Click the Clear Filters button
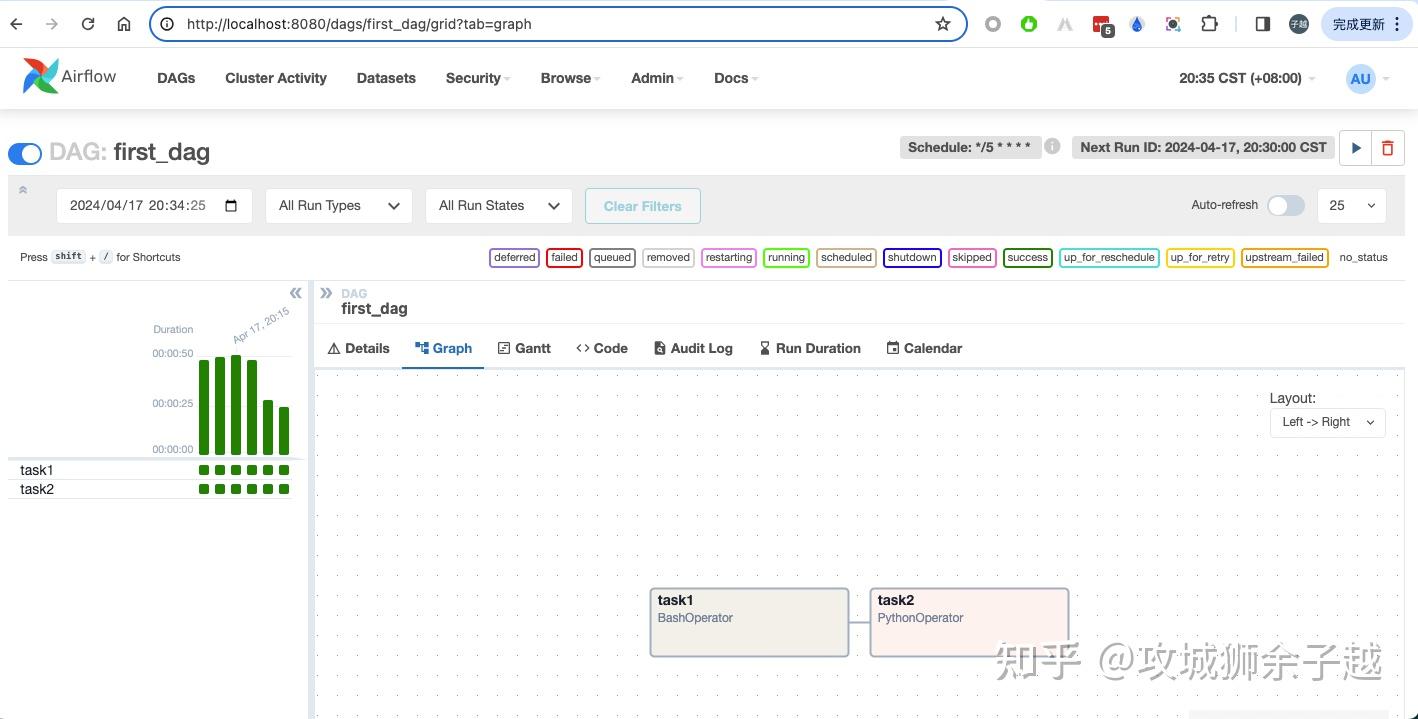Viewport: 1418px width, 719px height. [642, 206]
